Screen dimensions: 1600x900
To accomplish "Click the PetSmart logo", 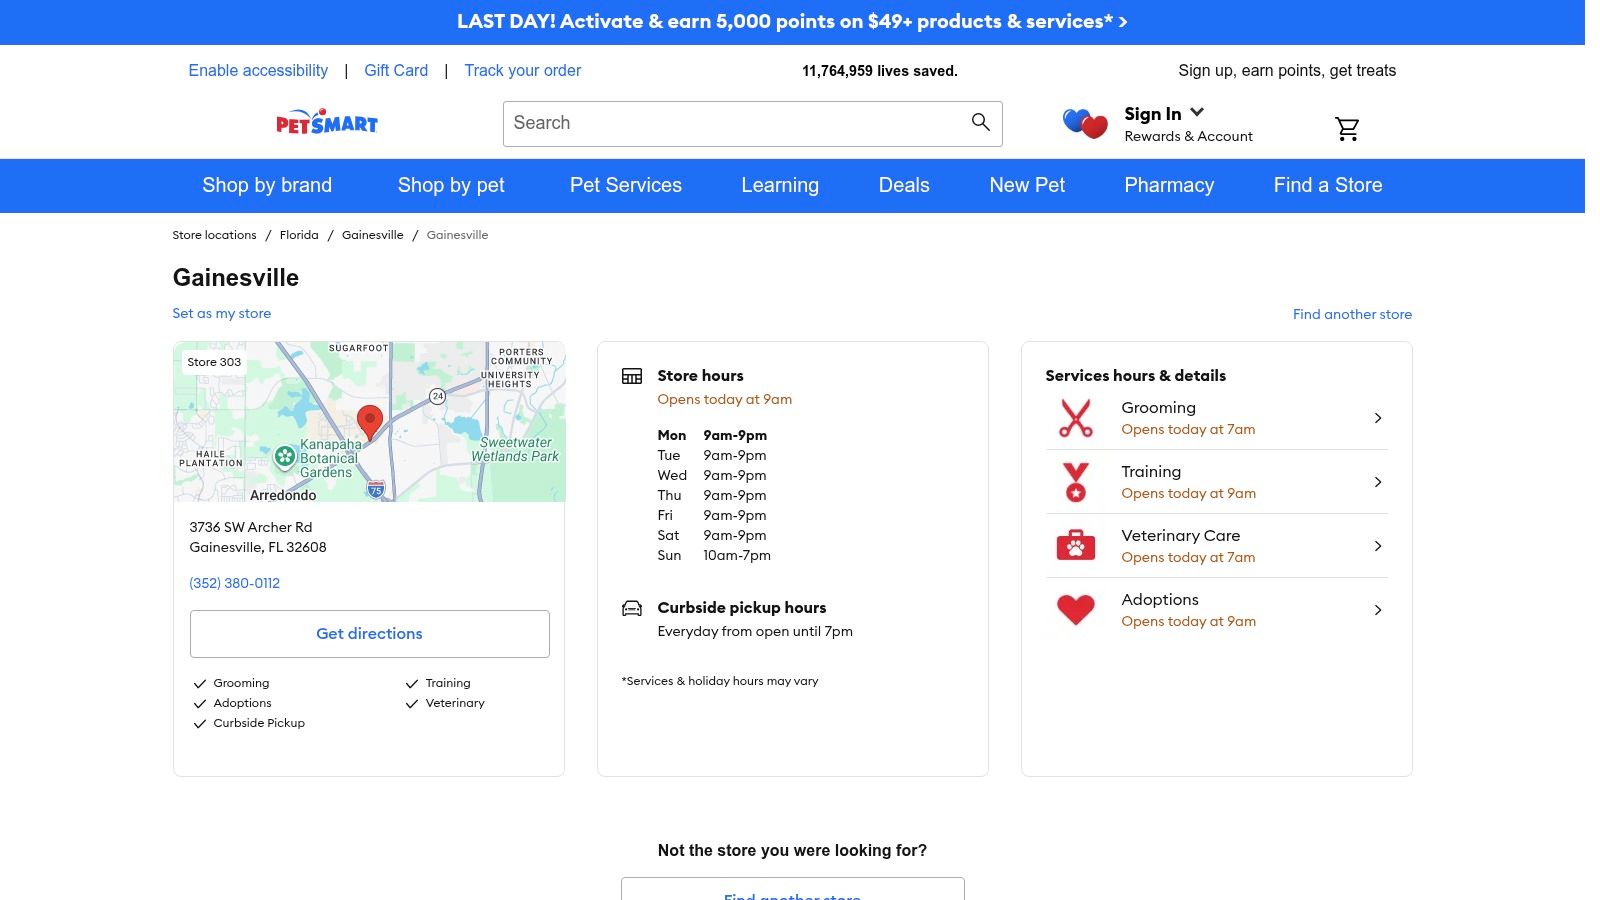I will click(327, 123).
